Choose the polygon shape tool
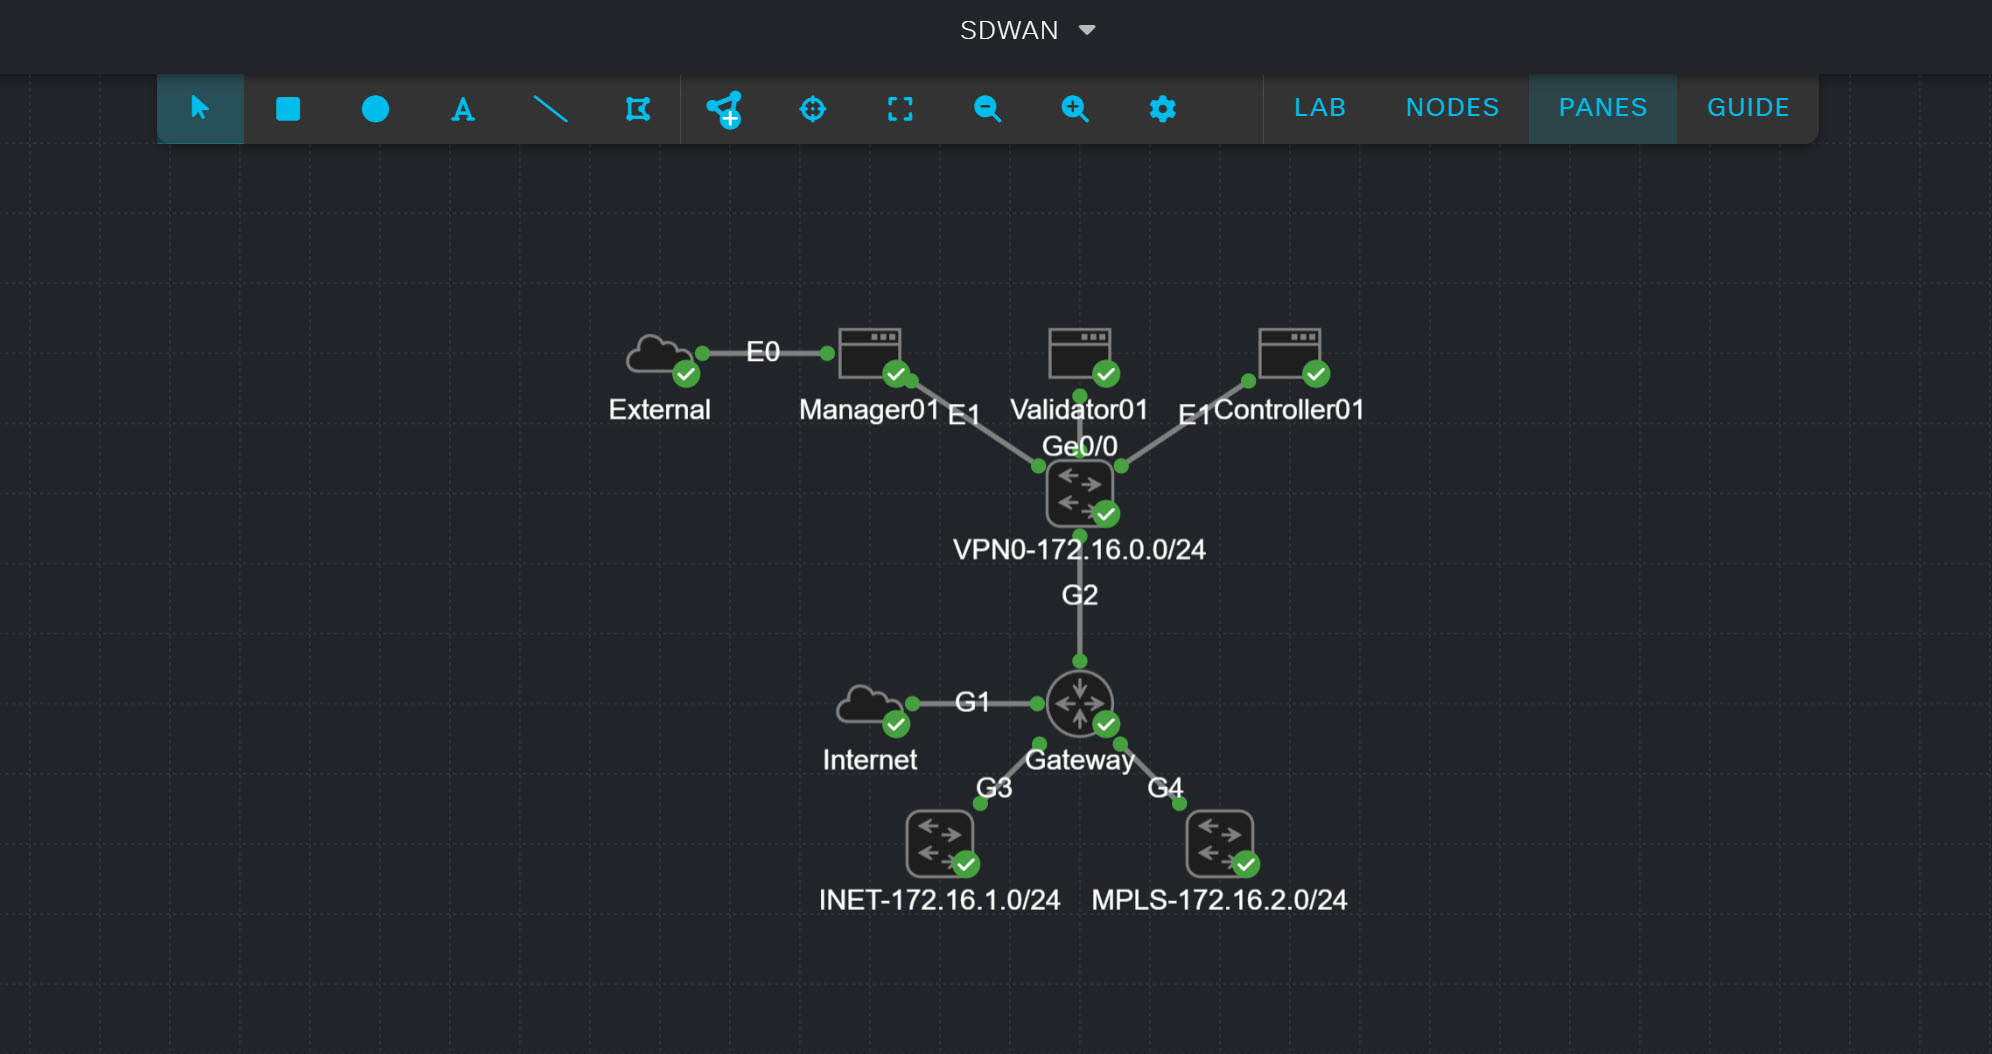 [637, 108]
